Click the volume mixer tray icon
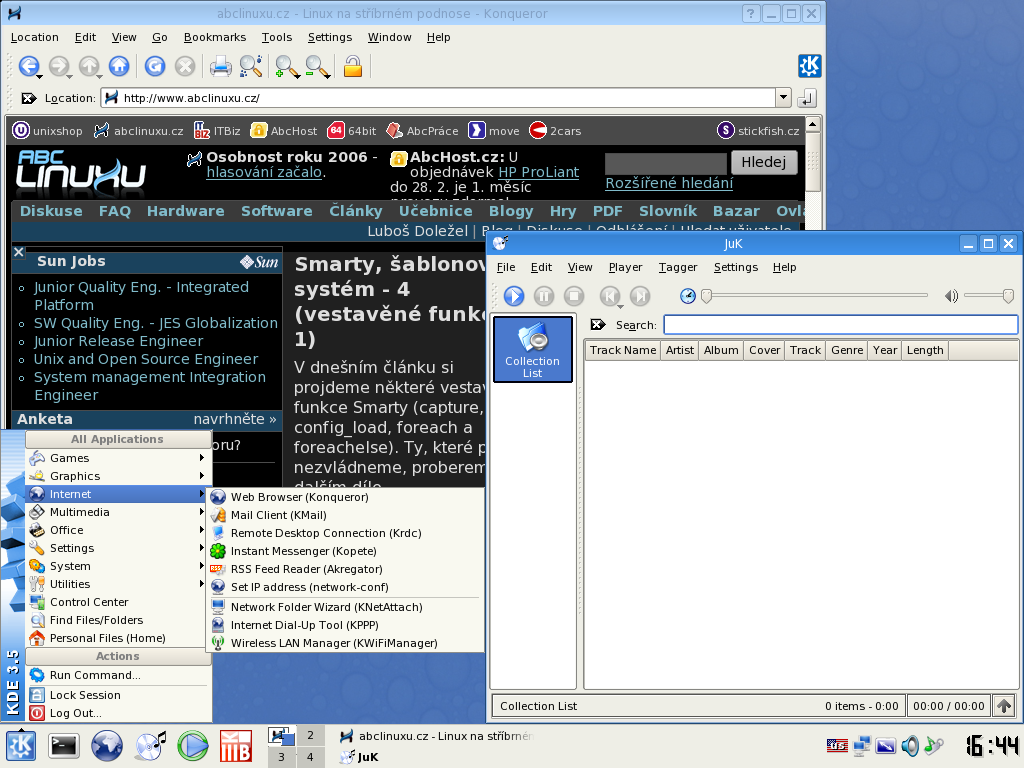 tap(910, 745)
